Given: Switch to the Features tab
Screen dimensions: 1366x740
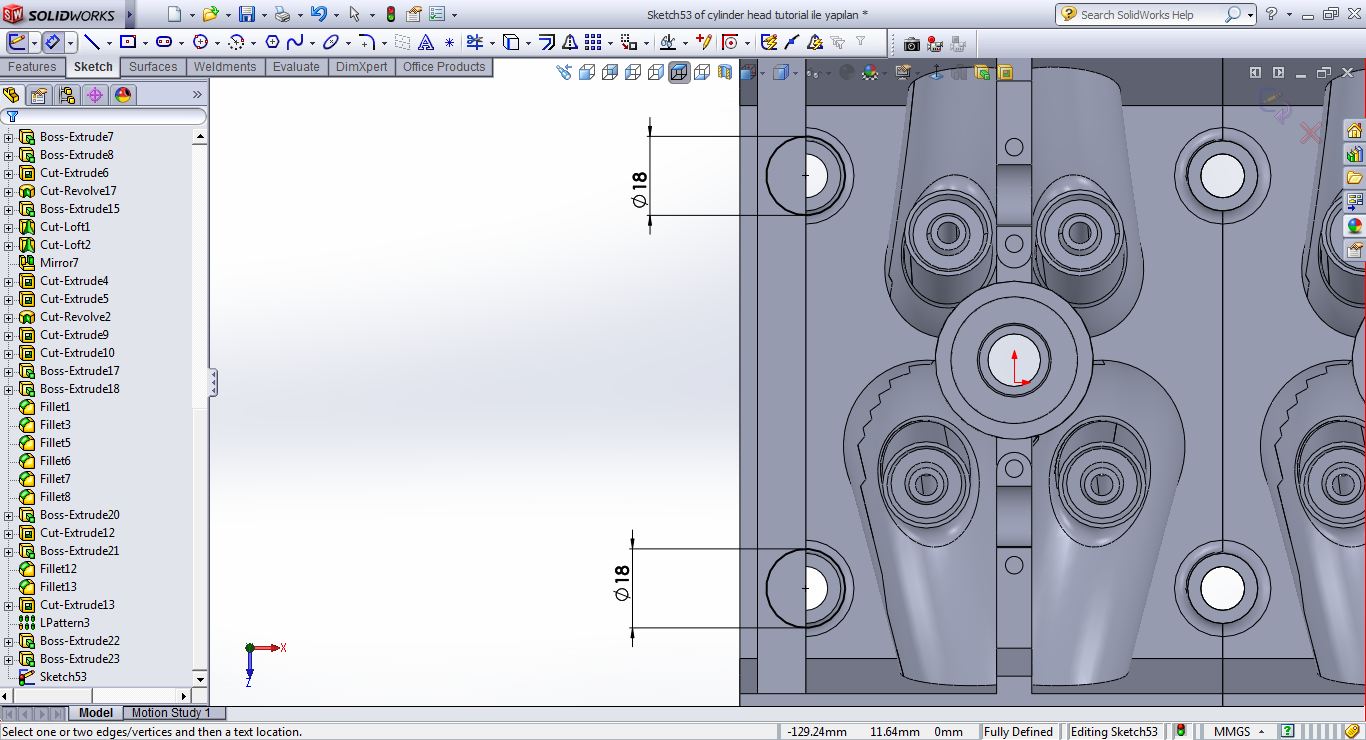Looking at the screenshot, I should (x=32, y=67).
